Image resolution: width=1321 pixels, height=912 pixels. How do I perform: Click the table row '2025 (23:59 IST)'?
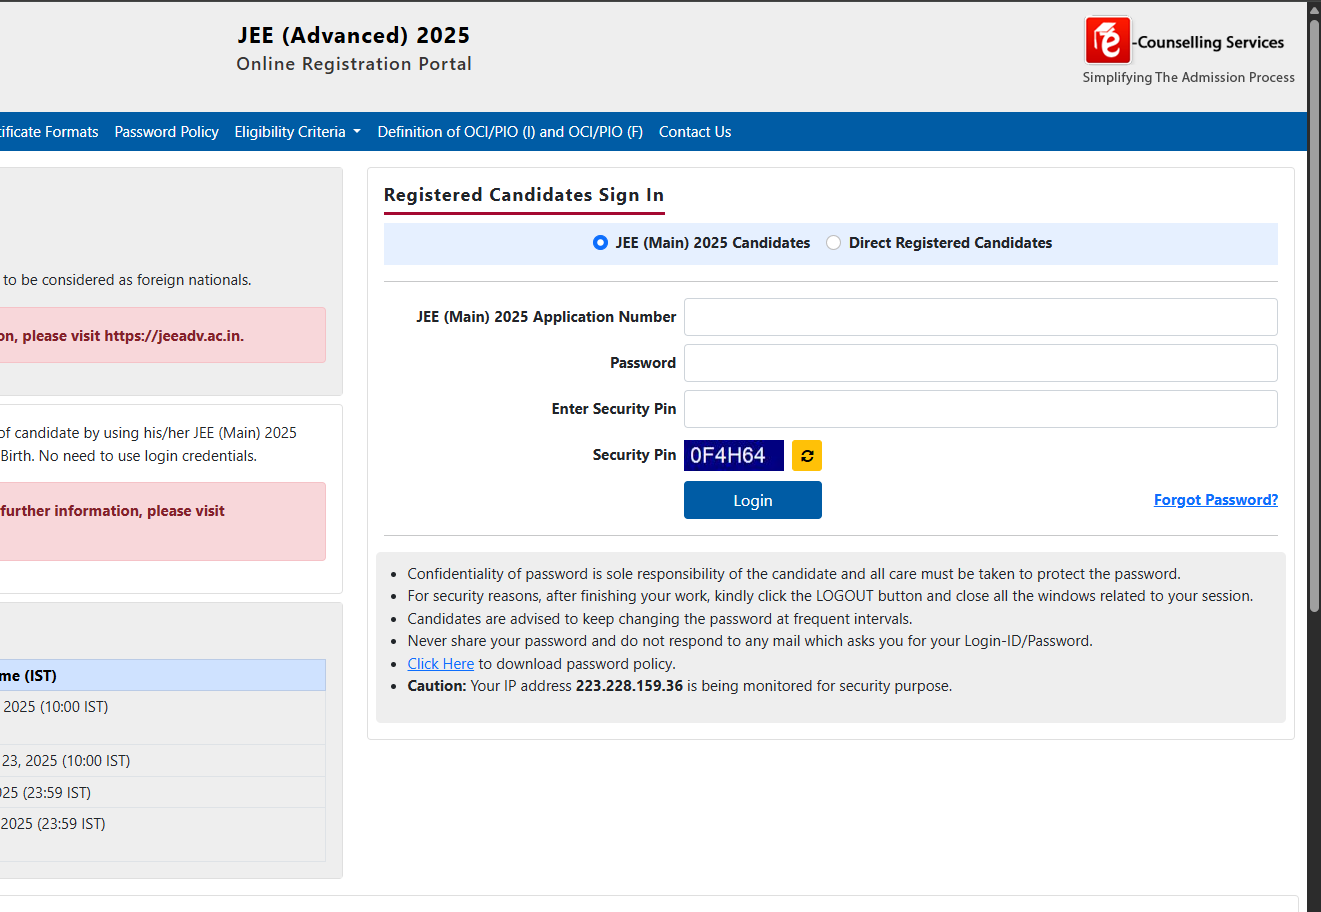pyautogui.click(x=162, y=834)
